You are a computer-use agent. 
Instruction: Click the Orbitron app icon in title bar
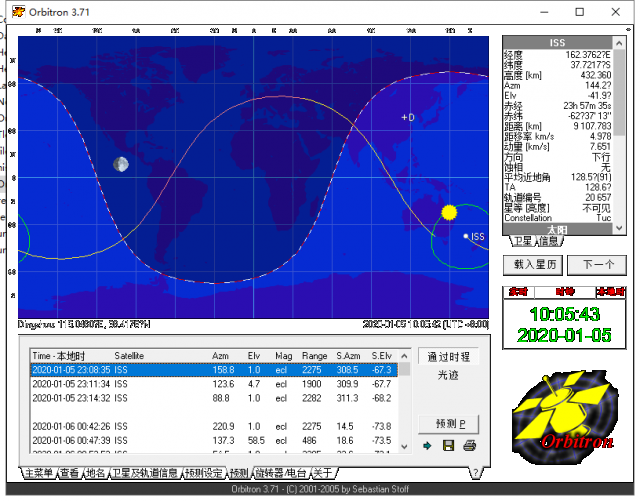click(18, 12)
